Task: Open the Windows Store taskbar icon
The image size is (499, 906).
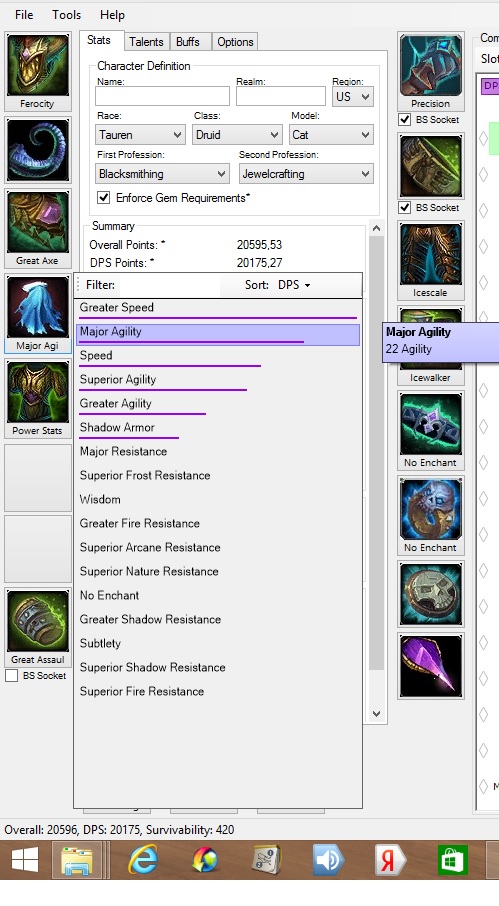Action: [453, 860]
